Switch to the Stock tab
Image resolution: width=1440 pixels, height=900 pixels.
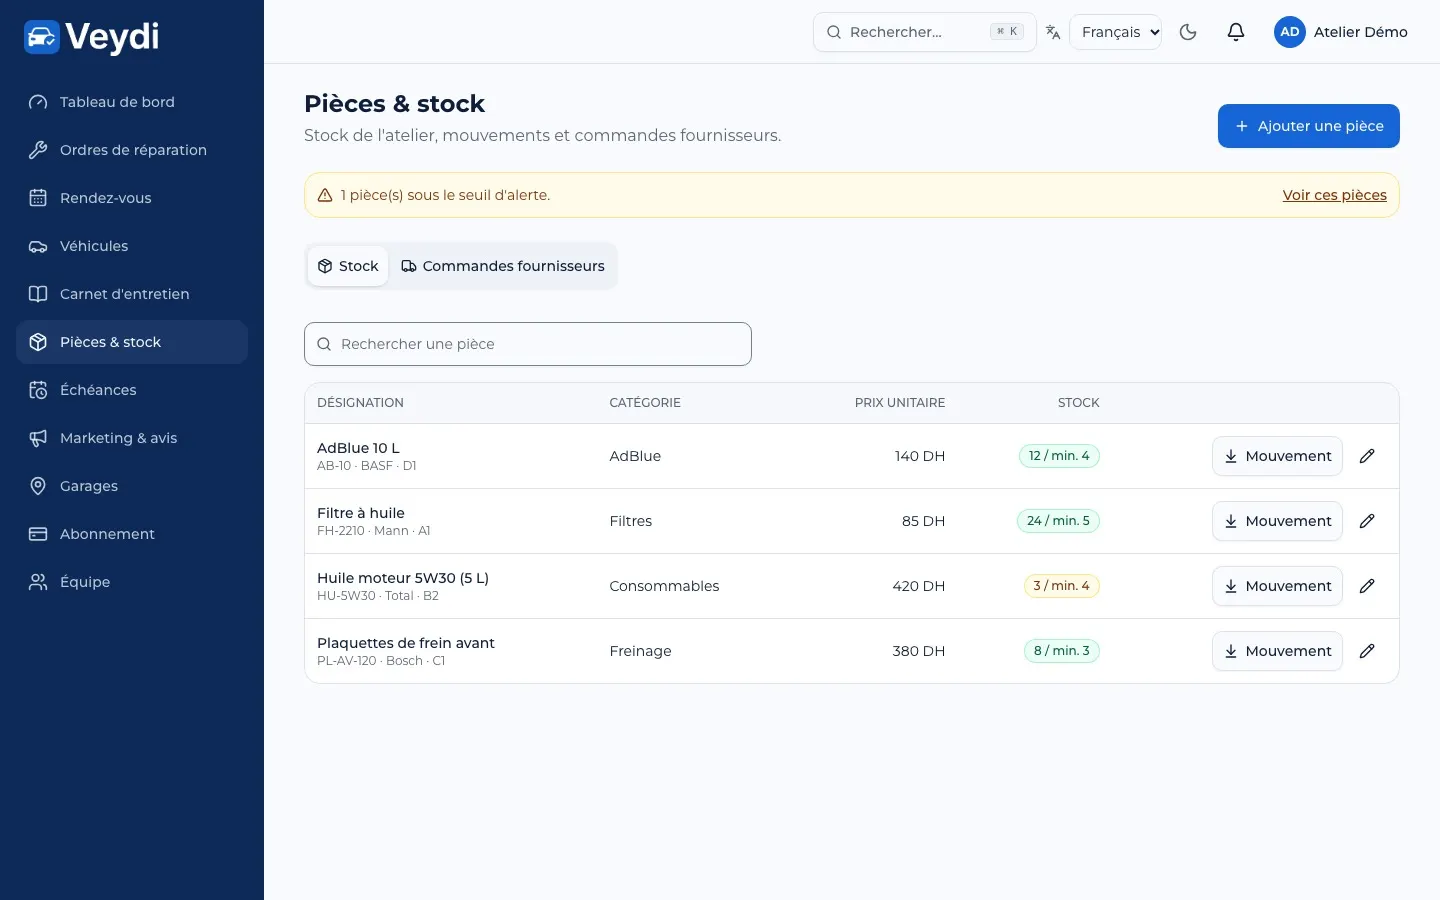348,266
